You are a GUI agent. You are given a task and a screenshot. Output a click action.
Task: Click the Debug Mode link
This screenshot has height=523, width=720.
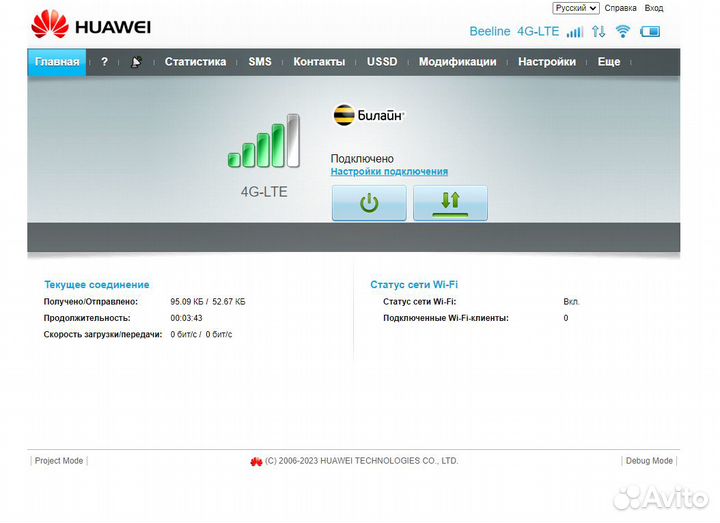coord(649,461)
